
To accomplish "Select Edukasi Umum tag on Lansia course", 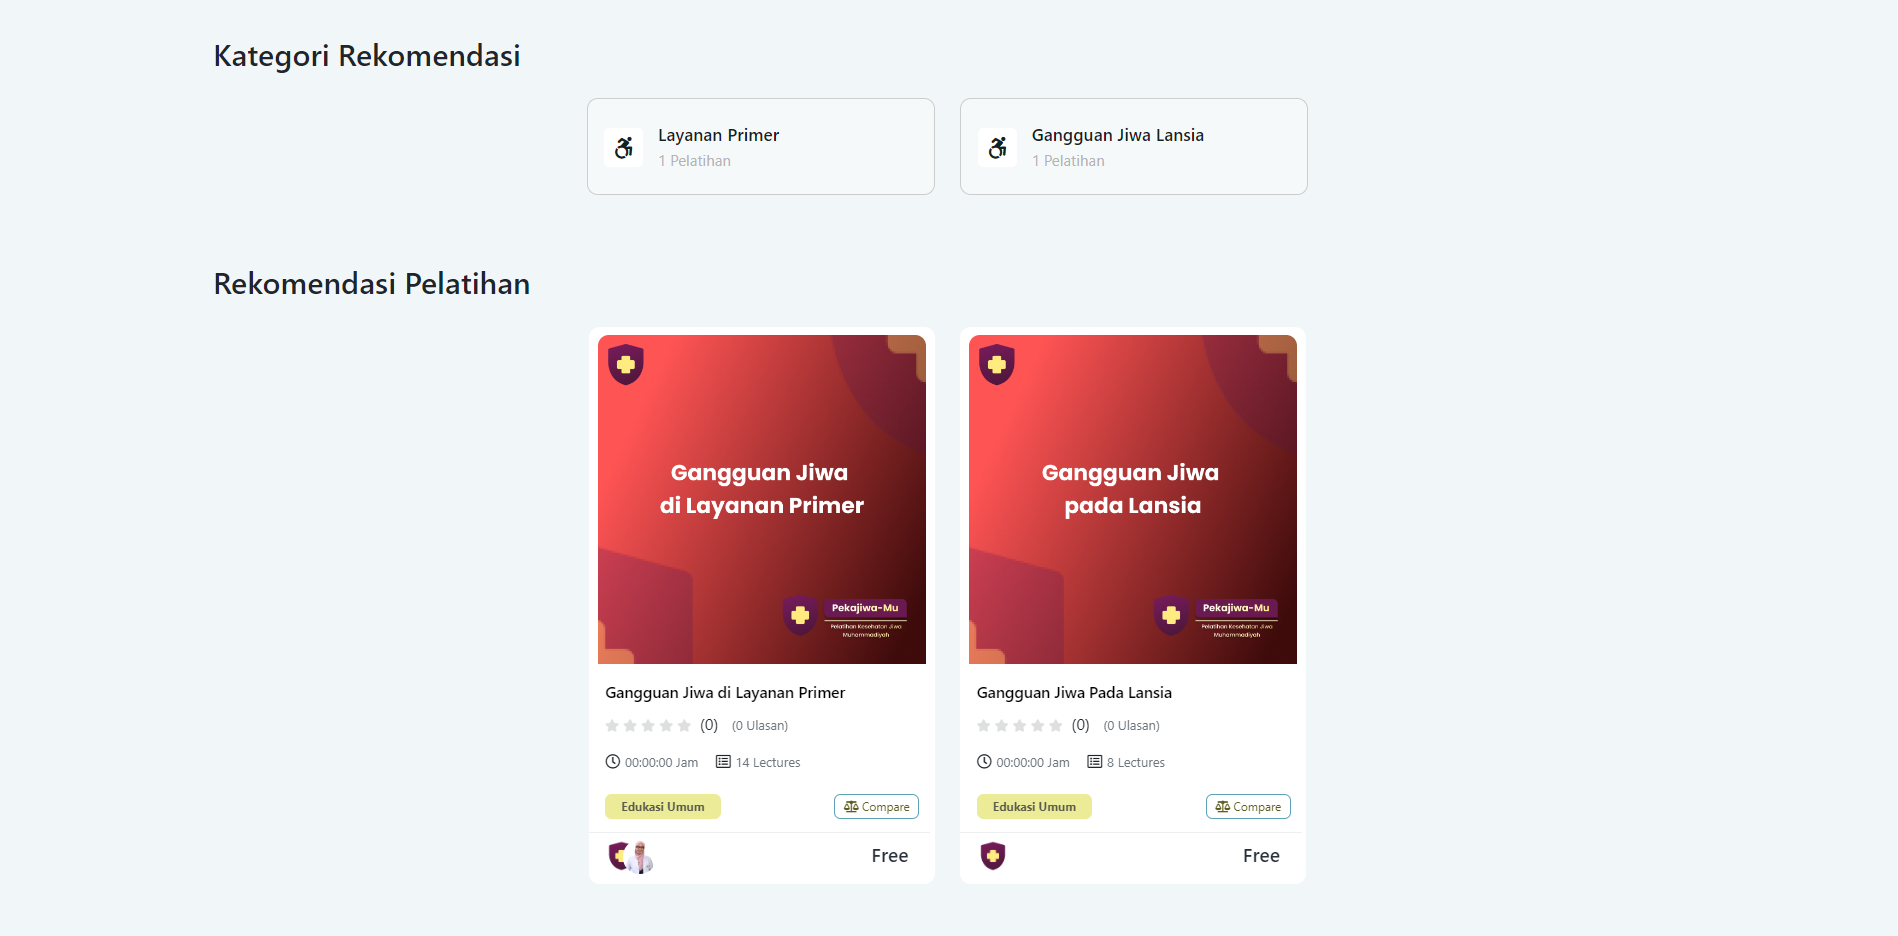I will pyautogui.click(x=1034, y=807).
